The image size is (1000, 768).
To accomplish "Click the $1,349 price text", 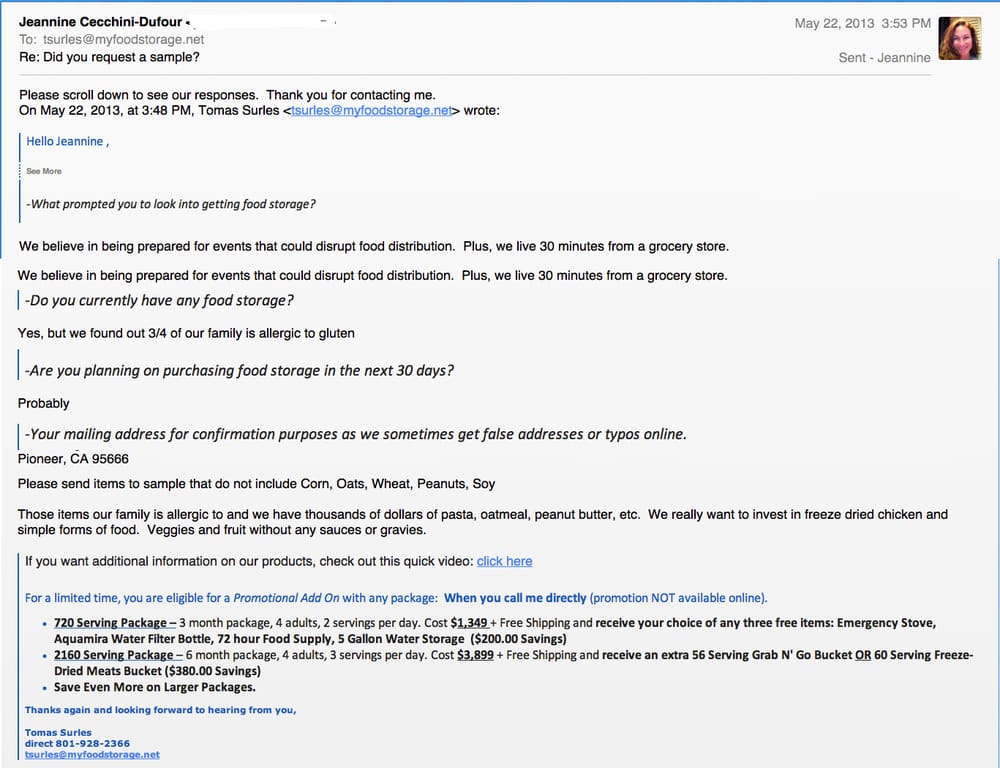I will (x=470, y=623).
